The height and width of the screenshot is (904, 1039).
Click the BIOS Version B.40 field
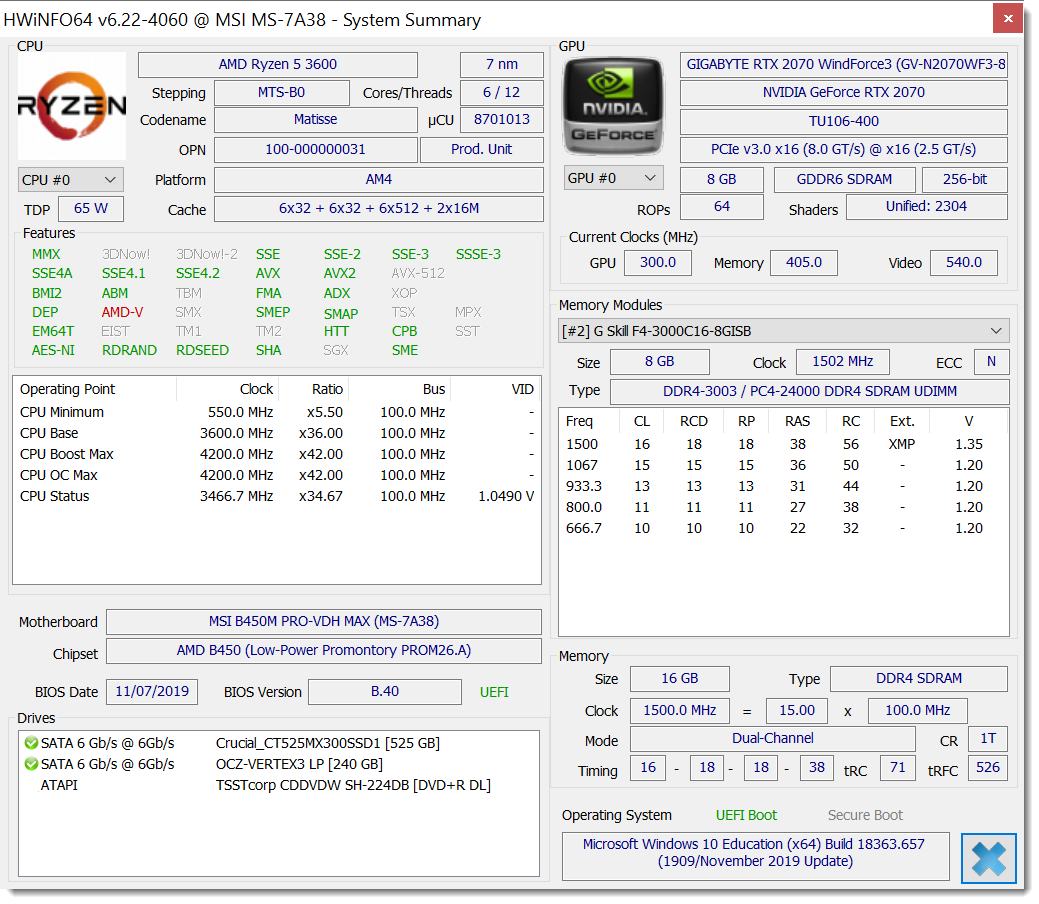tap(385, 692)
